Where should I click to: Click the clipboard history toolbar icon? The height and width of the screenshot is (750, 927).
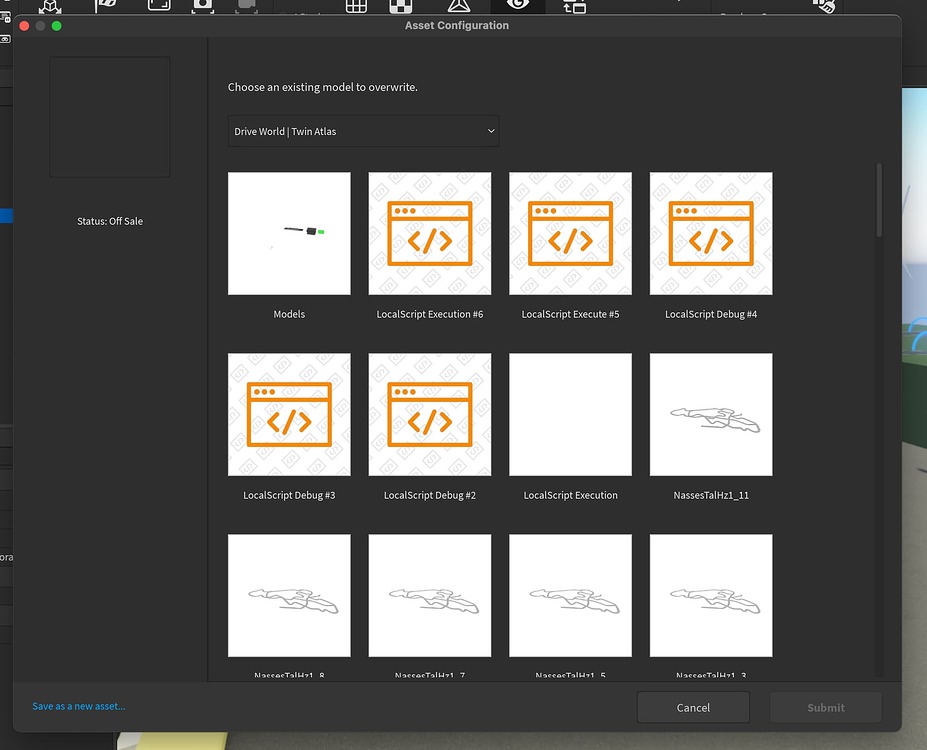pyautogui.click(x=573, y=7)
